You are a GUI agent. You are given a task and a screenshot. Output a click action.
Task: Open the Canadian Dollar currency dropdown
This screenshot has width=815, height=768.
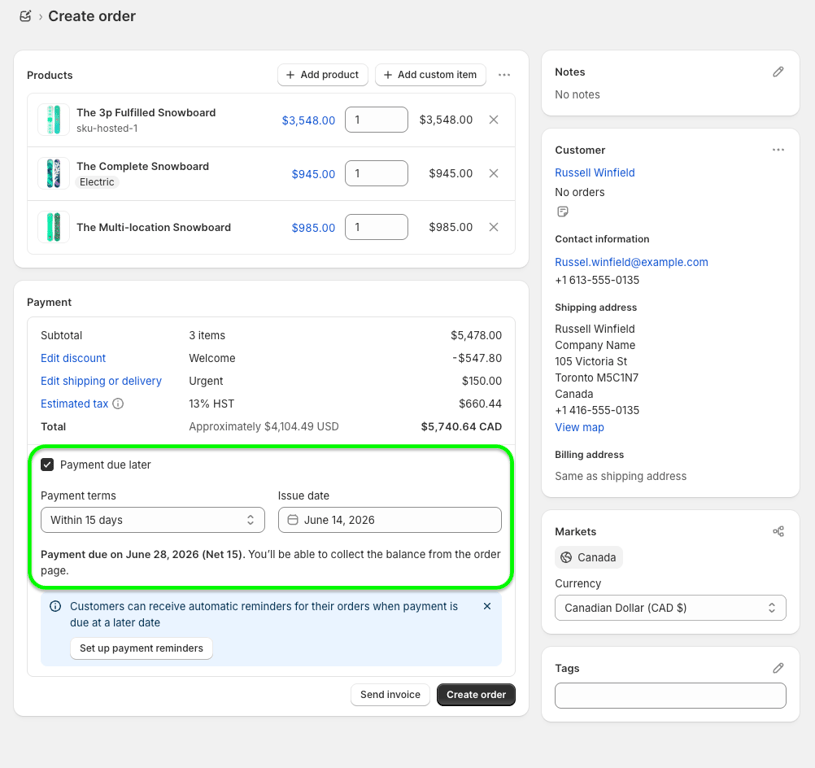671,608
